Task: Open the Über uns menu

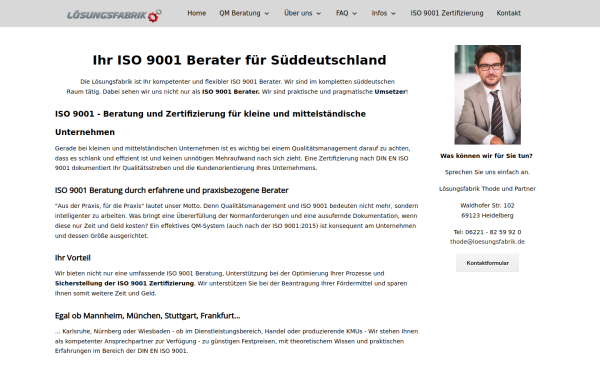Action: click(298, 13)
